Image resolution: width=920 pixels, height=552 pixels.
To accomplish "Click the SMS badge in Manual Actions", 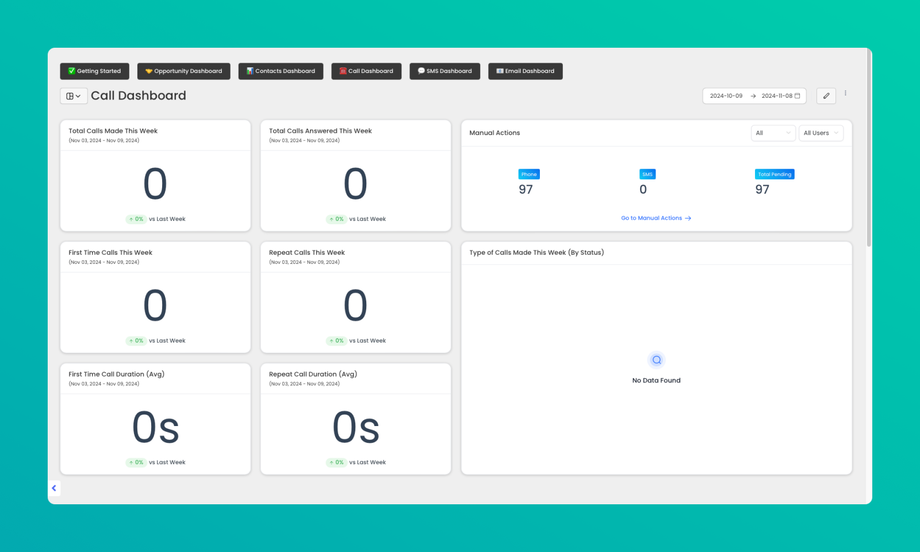I will 647,174.
